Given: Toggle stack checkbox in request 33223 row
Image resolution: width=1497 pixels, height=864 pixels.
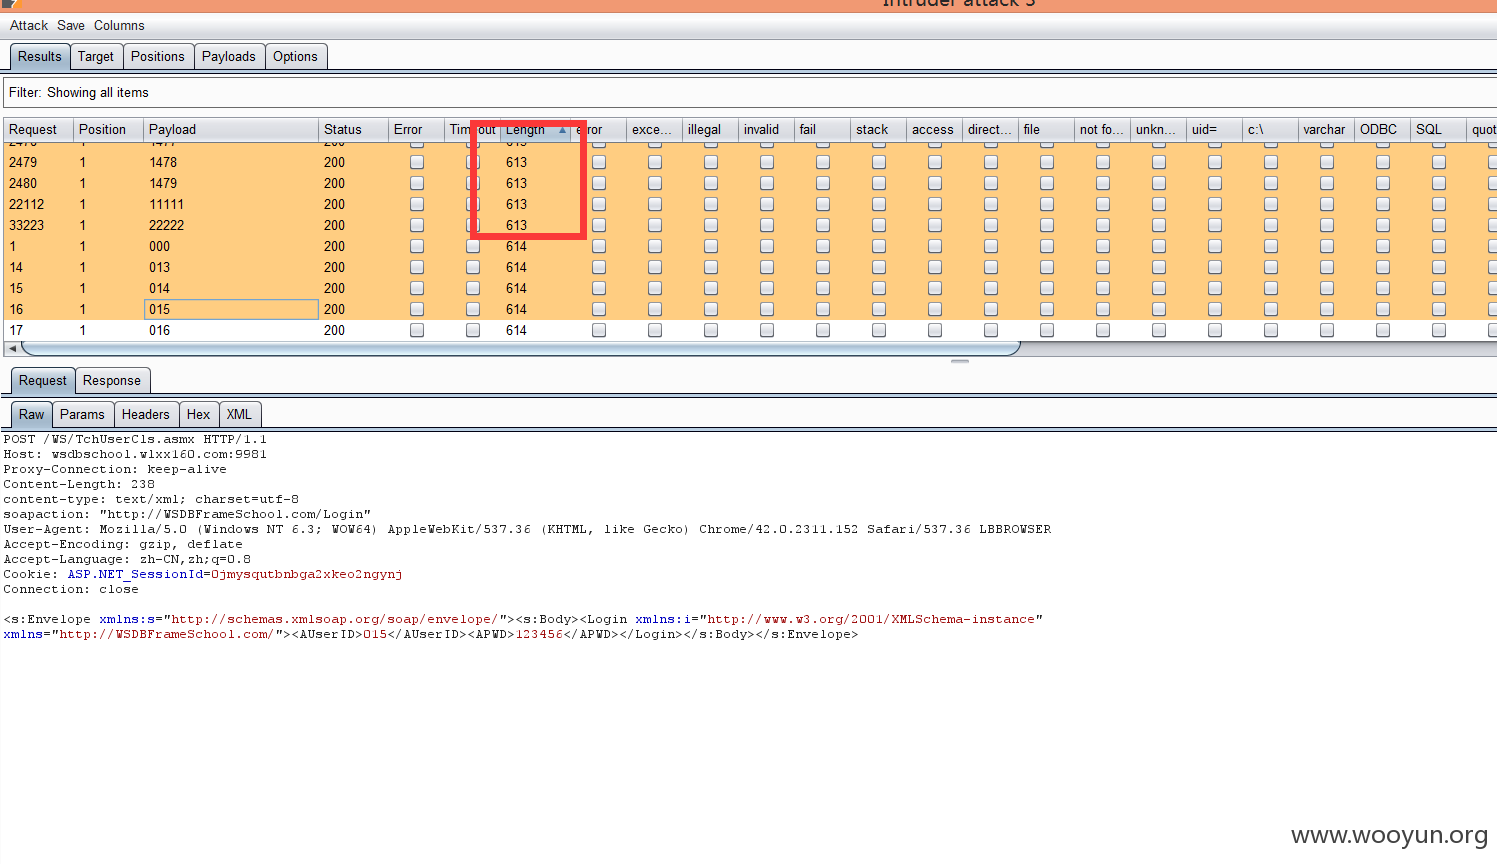Looking at the screenshot, I should coord(879,225).
